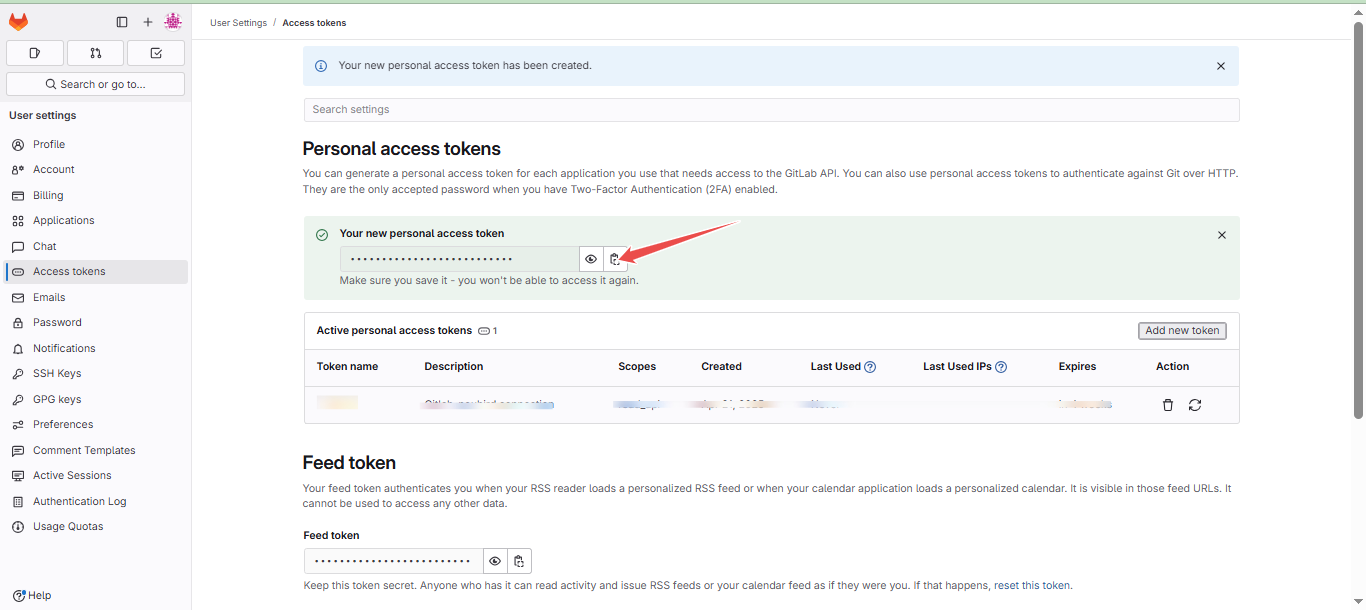The image size is (1366, 610).
Task: Click the Add new token button
Action: [x=1182, y=330]
